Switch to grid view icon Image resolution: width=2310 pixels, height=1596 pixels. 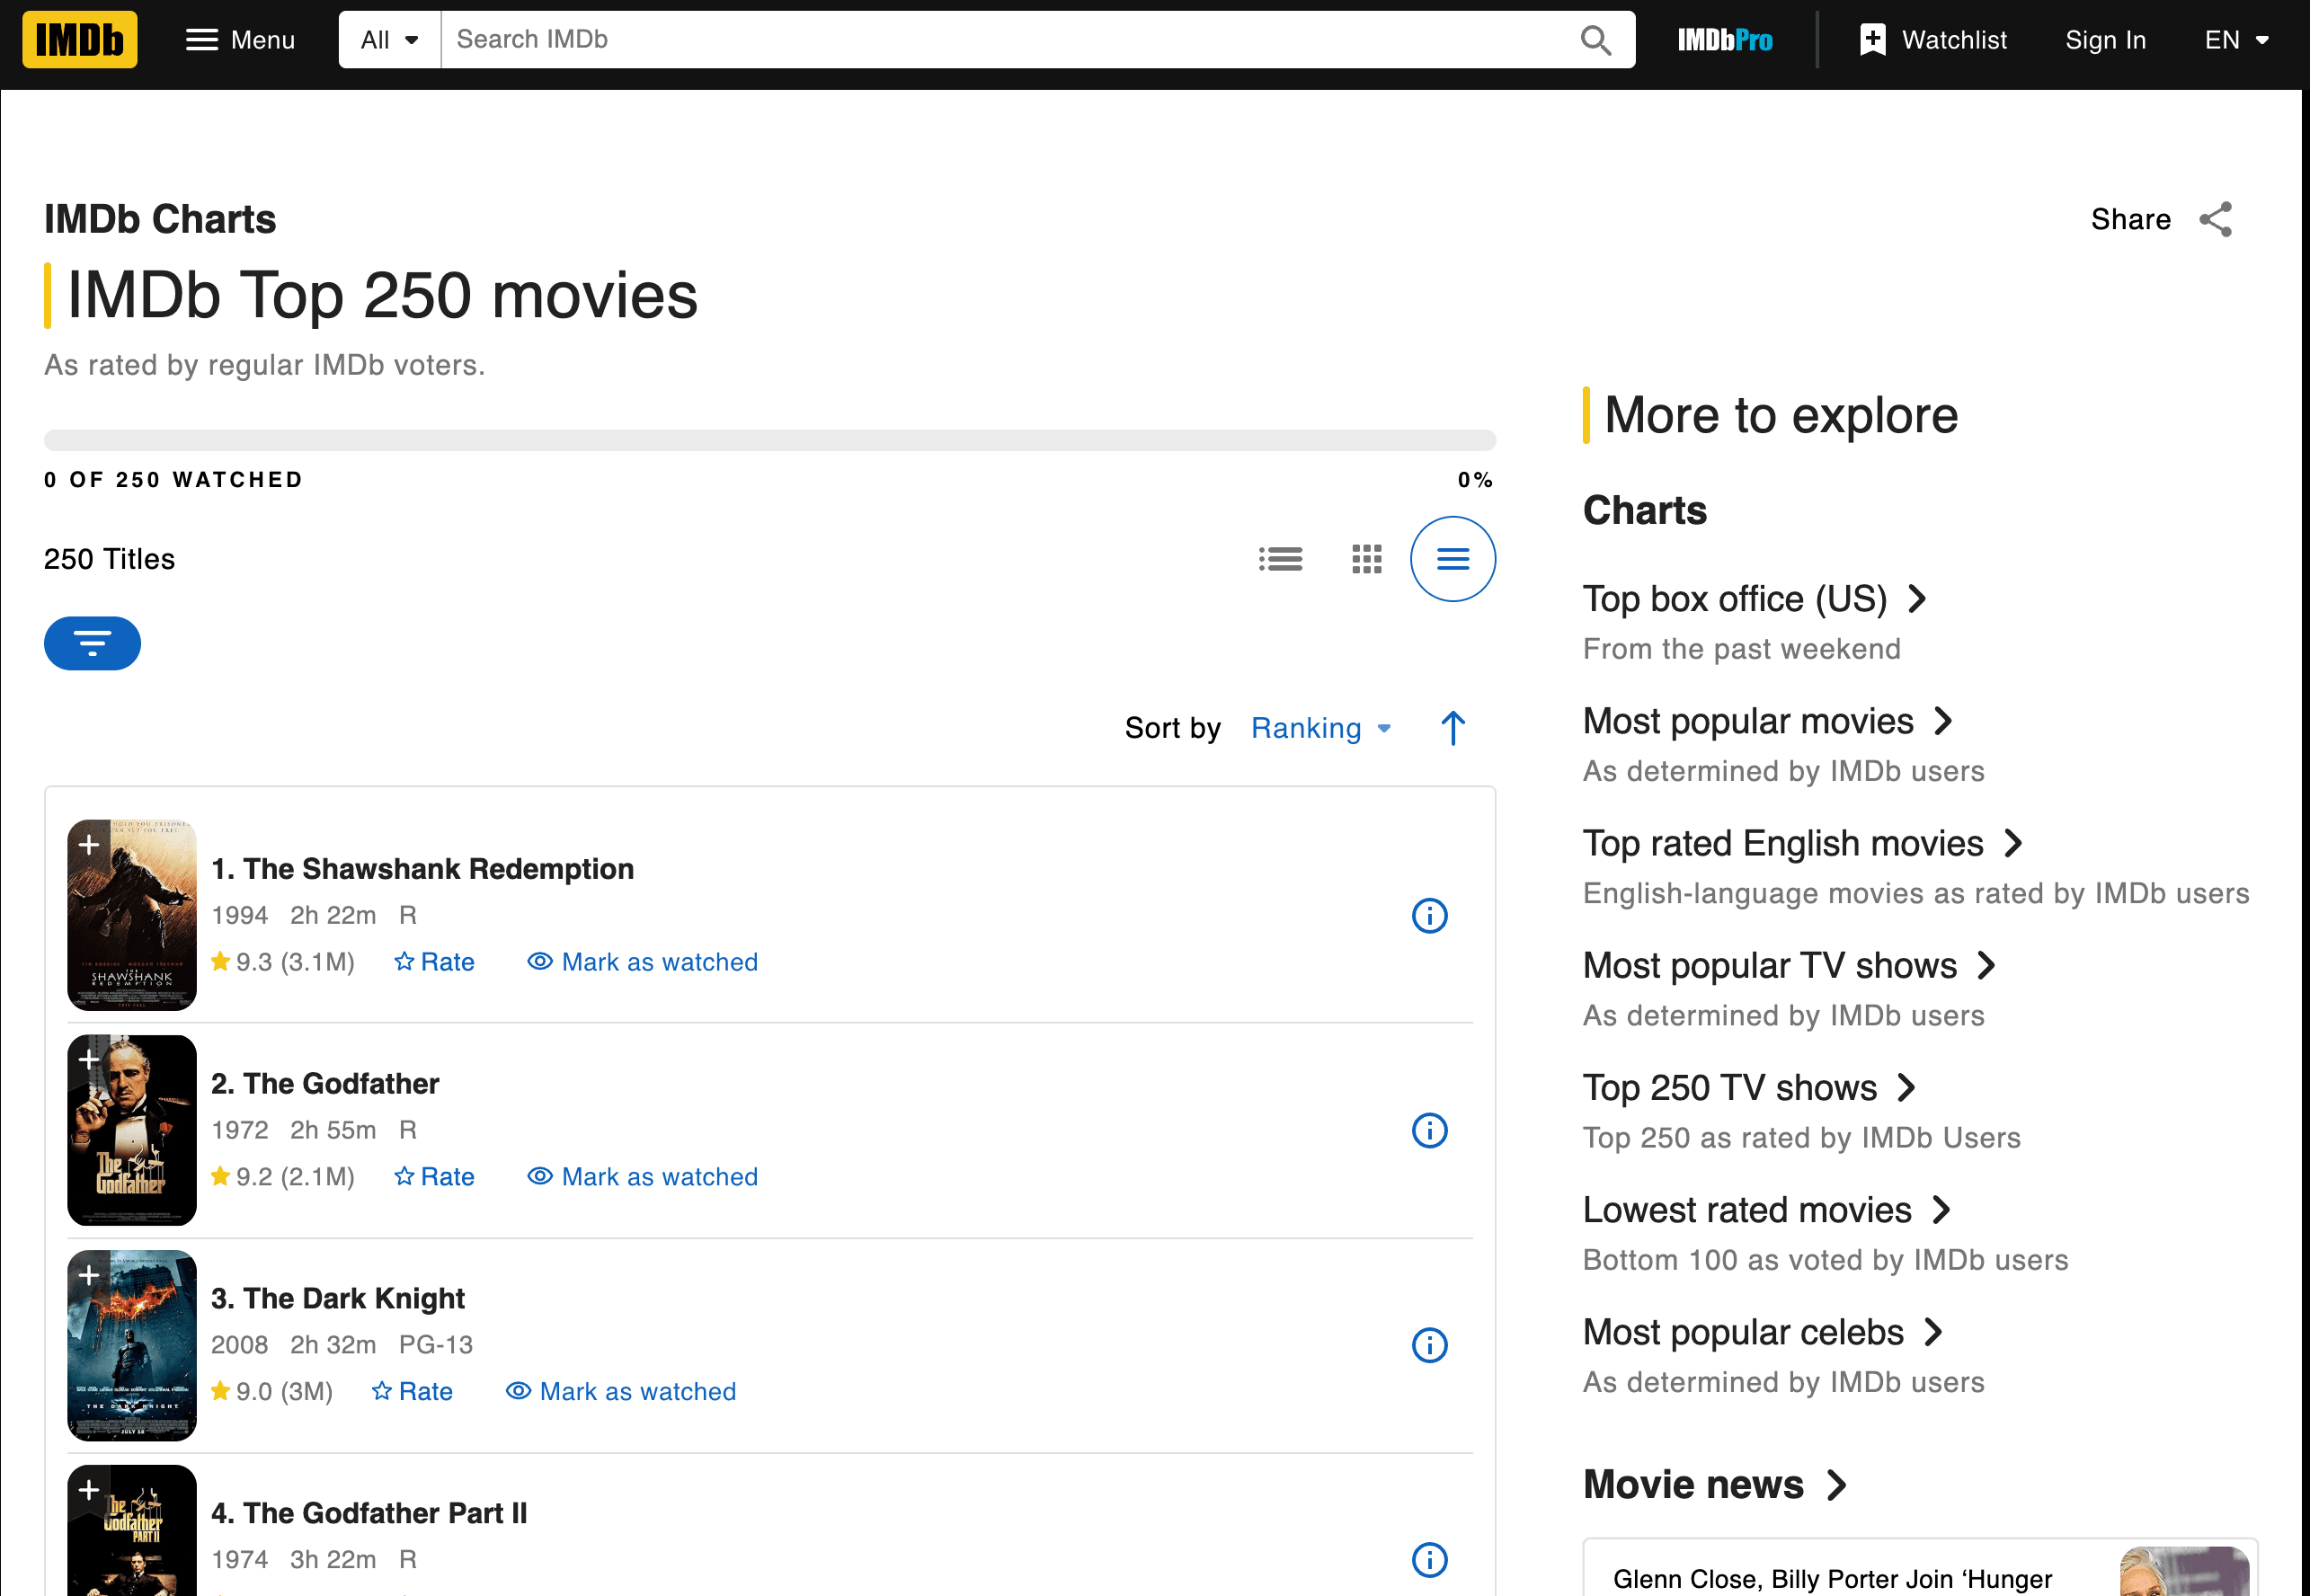(x=1366, y=559)
